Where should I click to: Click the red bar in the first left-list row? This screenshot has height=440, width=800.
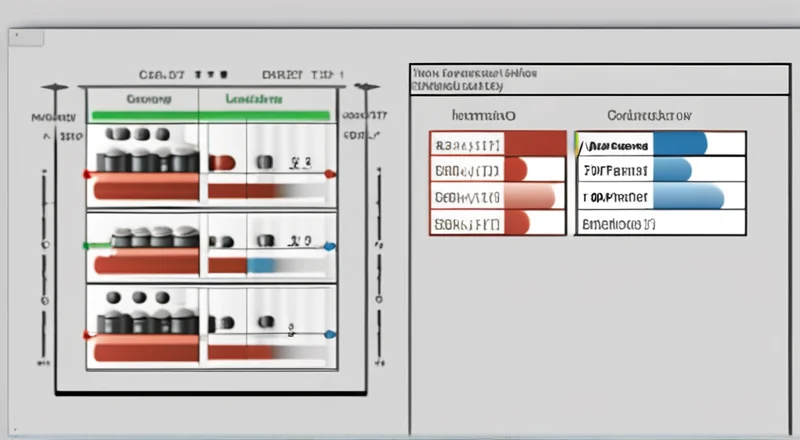(x=534, y=144)
